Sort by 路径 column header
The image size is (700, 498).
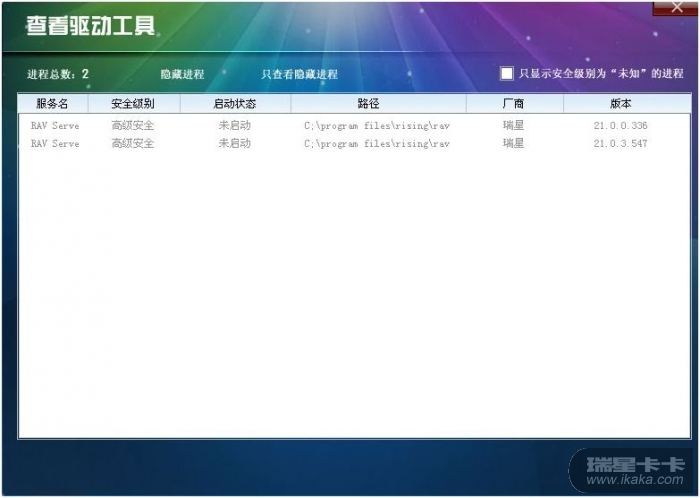pyautogui.click(x=379, y=104)
